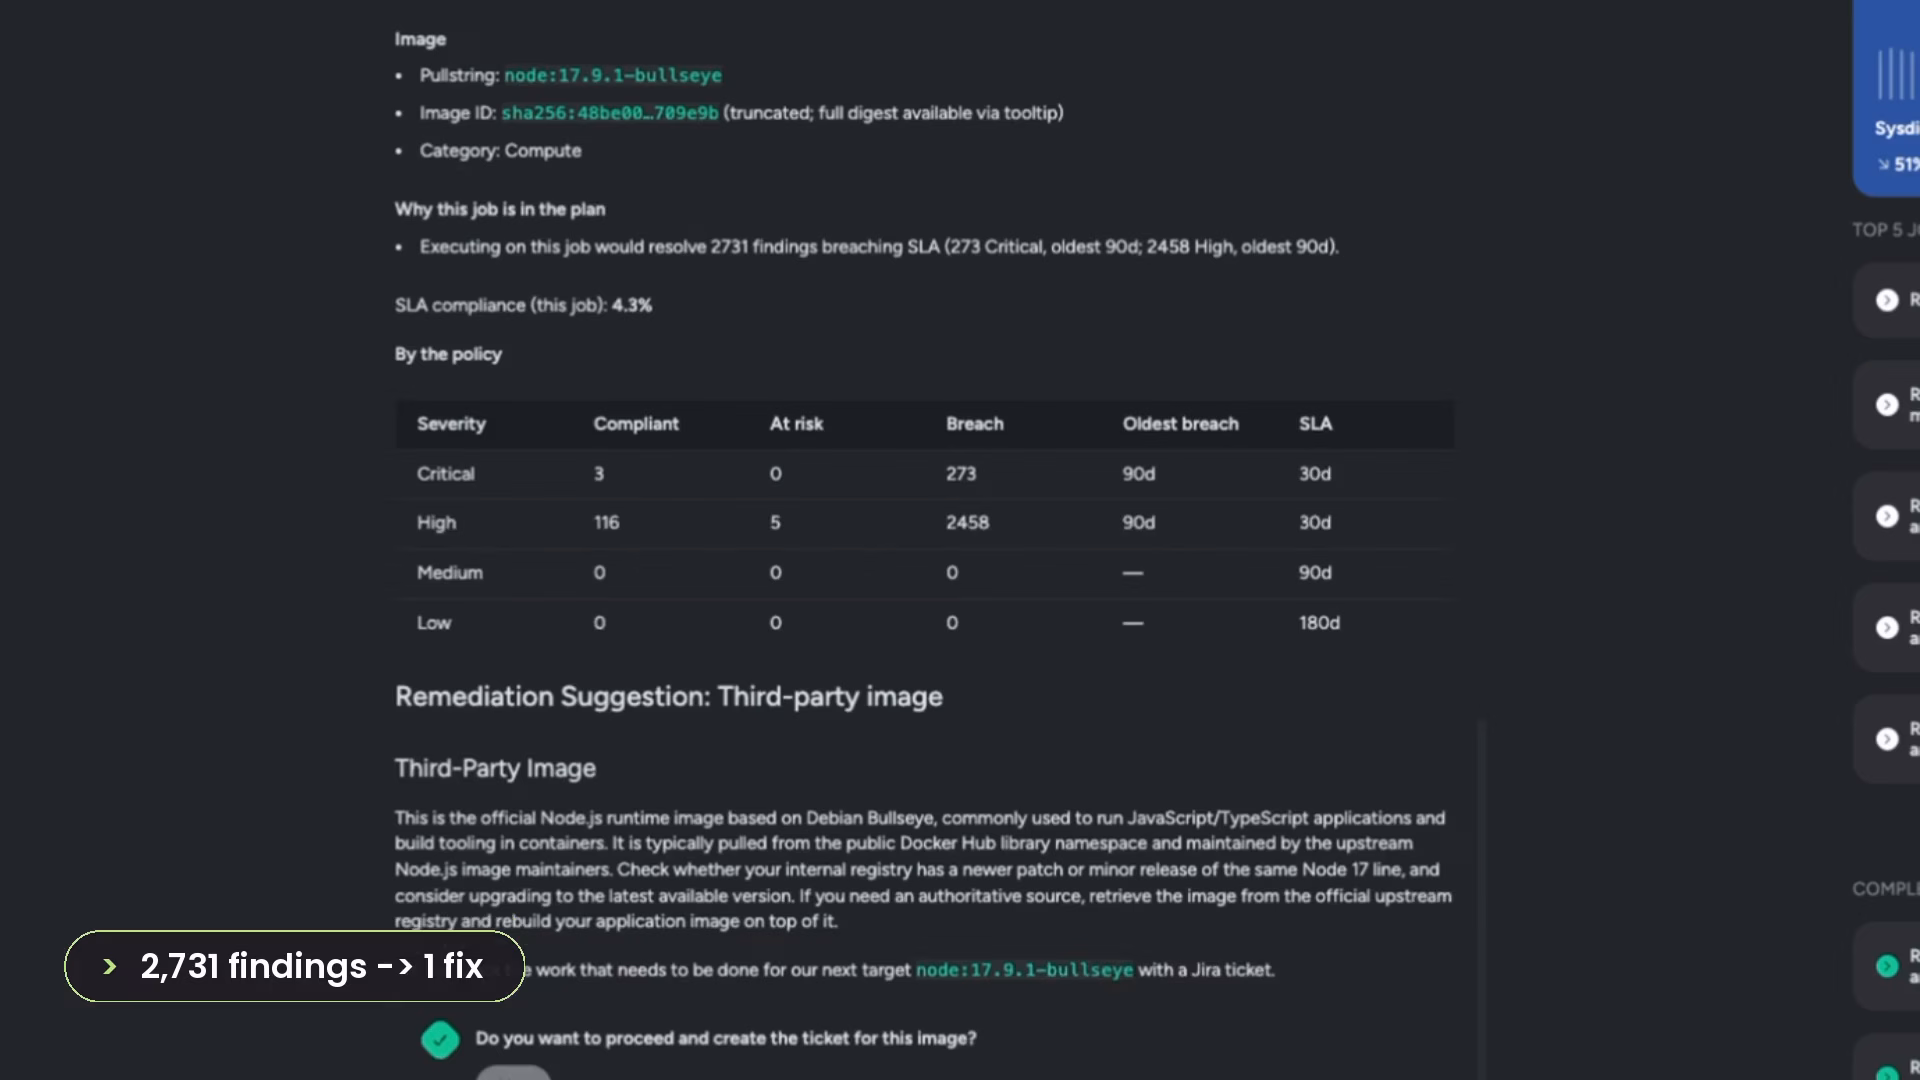Viewport: 1920px width, 1080px height.
Task: Click node:17.9.1-bullseye in Jira ticket sentence
Action: pyautogui.click(x=1025, y=970)
